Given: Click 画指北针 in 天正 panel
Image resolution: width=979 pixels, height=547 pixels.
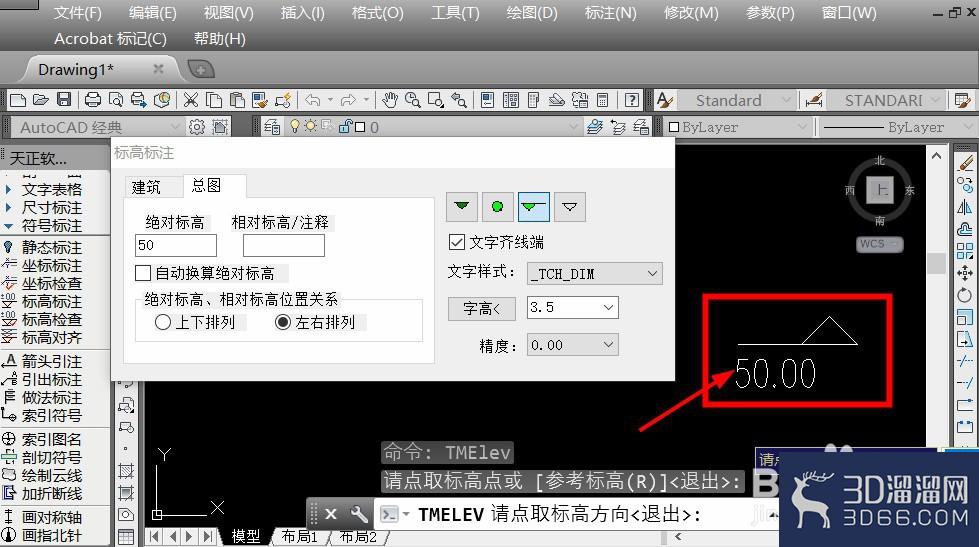Looking at the screenshot, I should [52, 536].
